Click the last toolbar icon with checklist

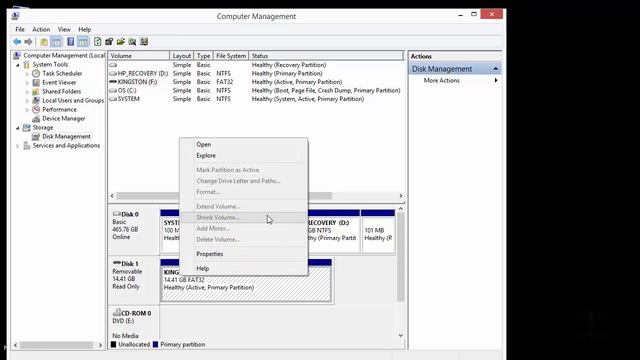tap(144, 42)
